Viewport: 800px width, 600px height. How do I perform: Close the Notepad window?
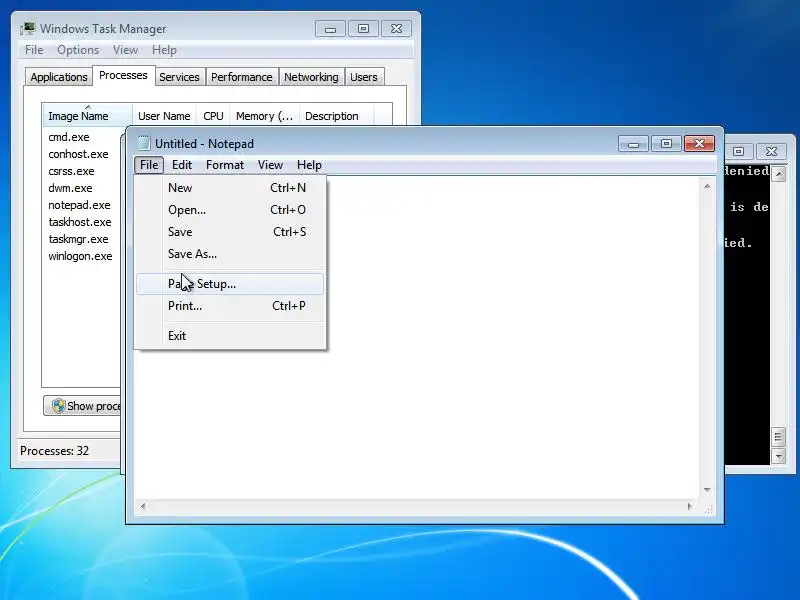699,144
